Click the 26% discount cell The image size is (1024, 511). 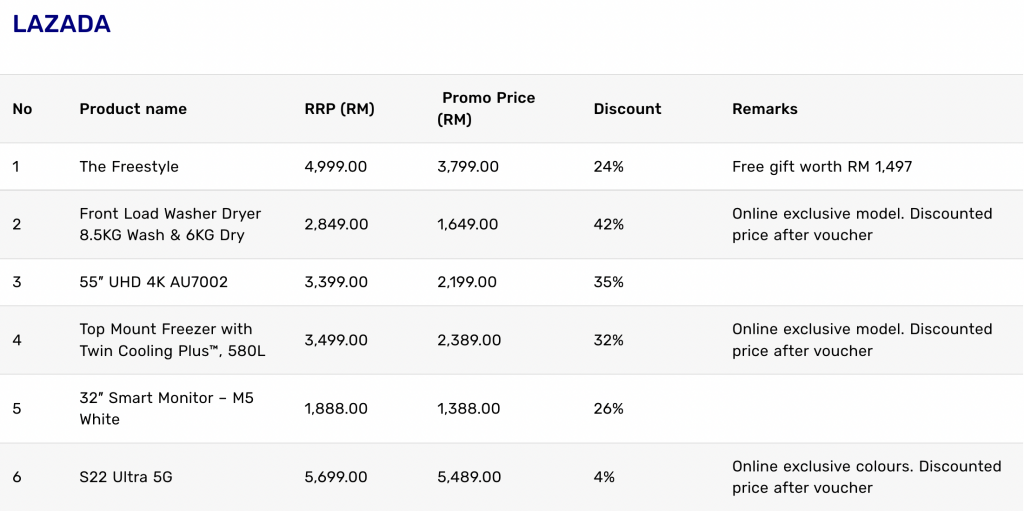pyautogui.click(x=608, y=408)
